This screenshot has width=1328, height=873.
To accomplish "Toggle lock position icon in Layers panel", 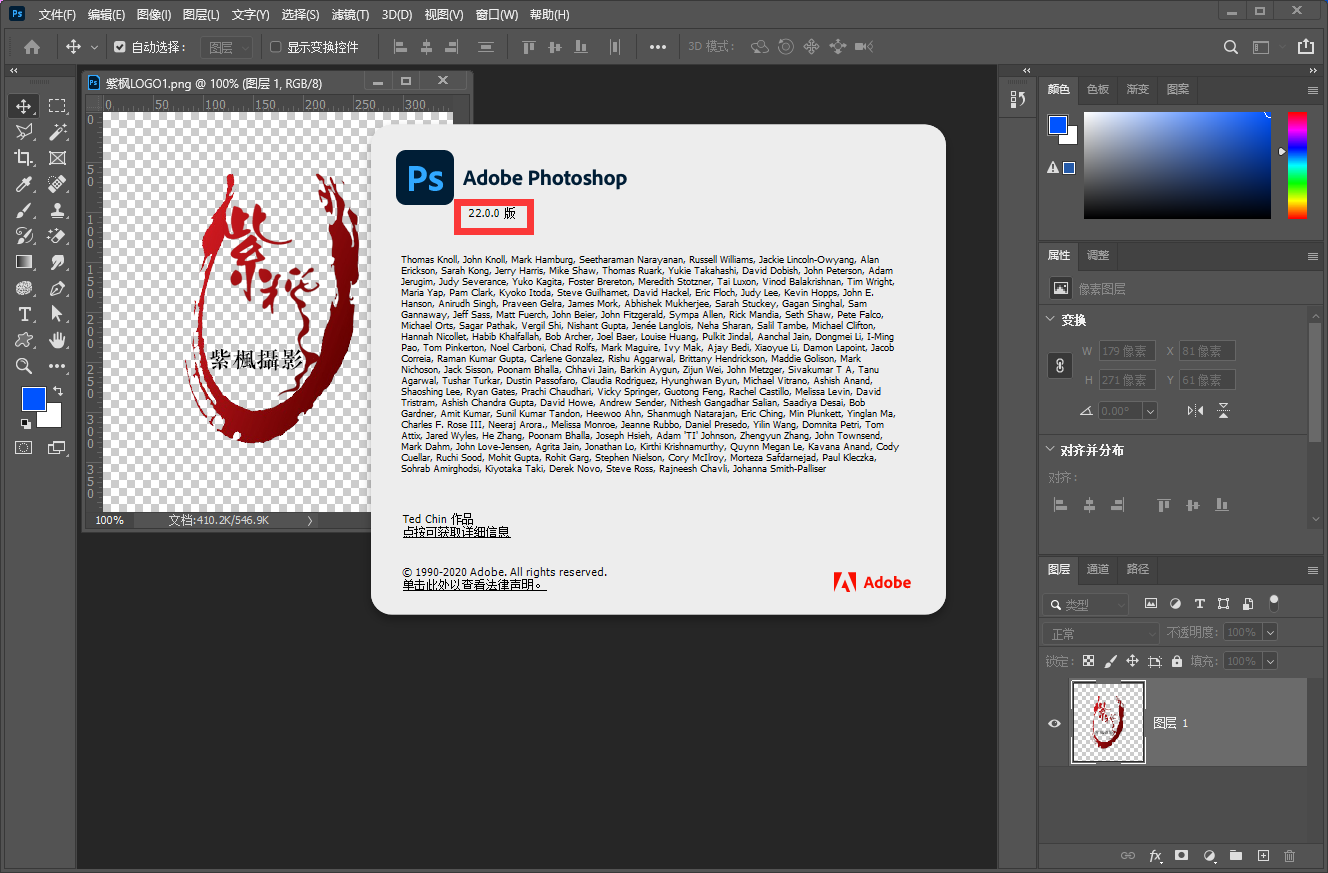I will (1133, 661).
